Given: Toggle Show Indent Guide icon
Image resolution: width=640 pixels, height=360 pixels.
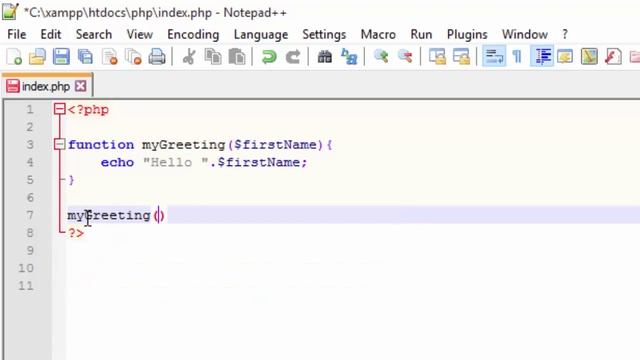Looking at the screenshot, I should tap(542, 57).
